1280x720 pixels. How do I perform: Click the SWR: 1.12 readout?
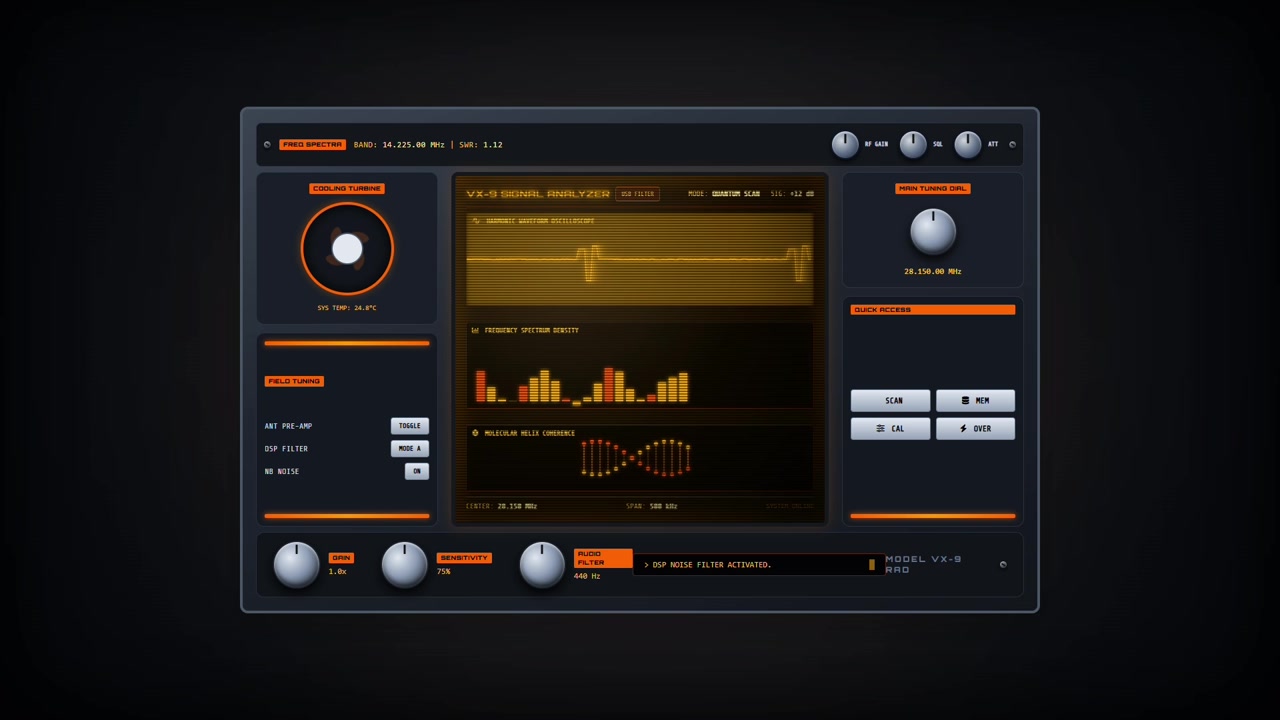[x=481, y=145]
